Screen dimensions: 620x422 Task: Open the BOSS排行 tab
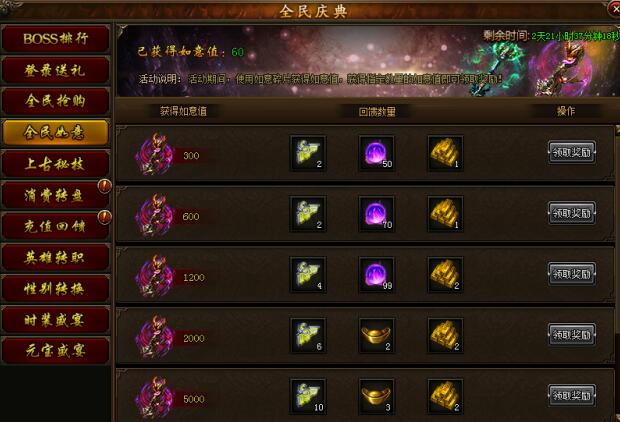55,39
